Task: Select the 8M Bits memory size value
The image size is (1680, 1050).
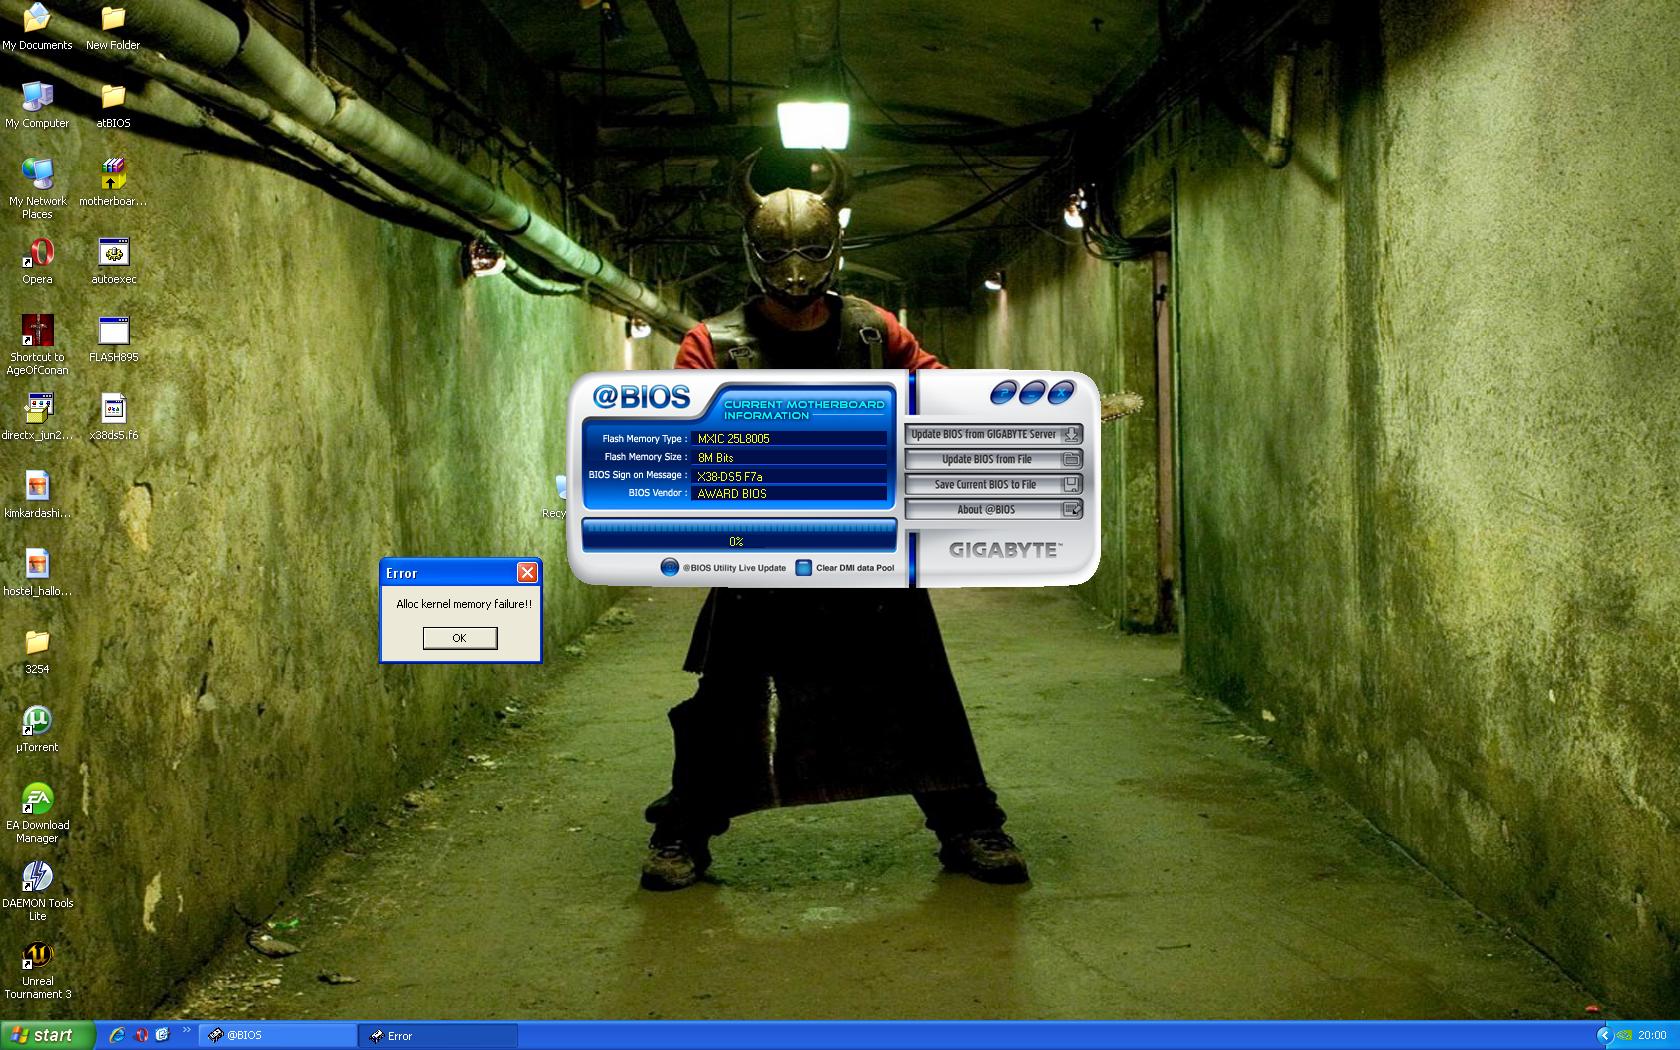Action: pyautogui.click(x=789, y=457)
